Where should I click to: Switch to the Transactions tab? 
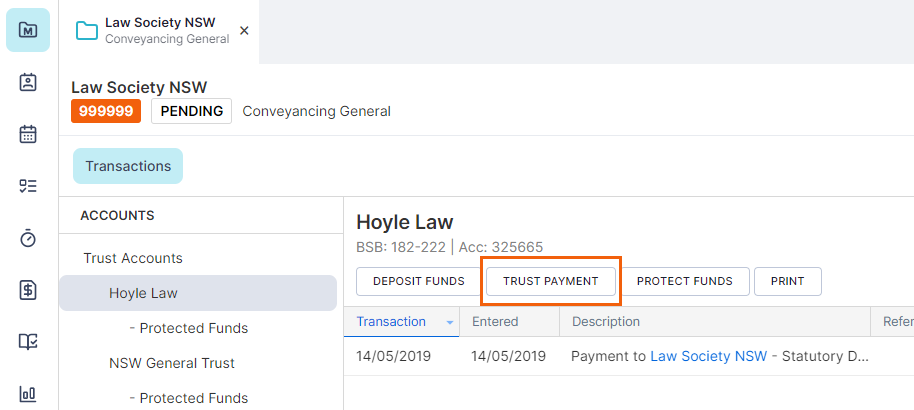128,166
